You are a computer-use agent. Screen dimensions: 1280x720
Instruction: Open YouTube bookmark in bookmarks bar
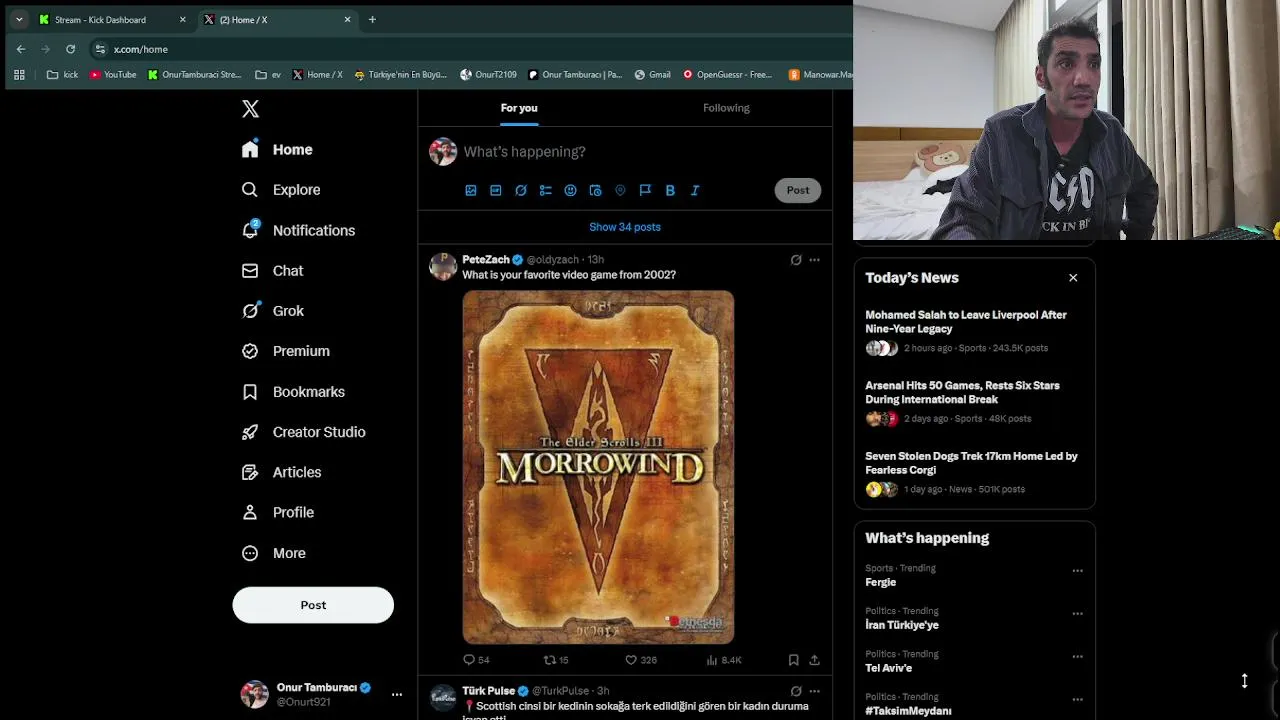(x=113, y=74)
